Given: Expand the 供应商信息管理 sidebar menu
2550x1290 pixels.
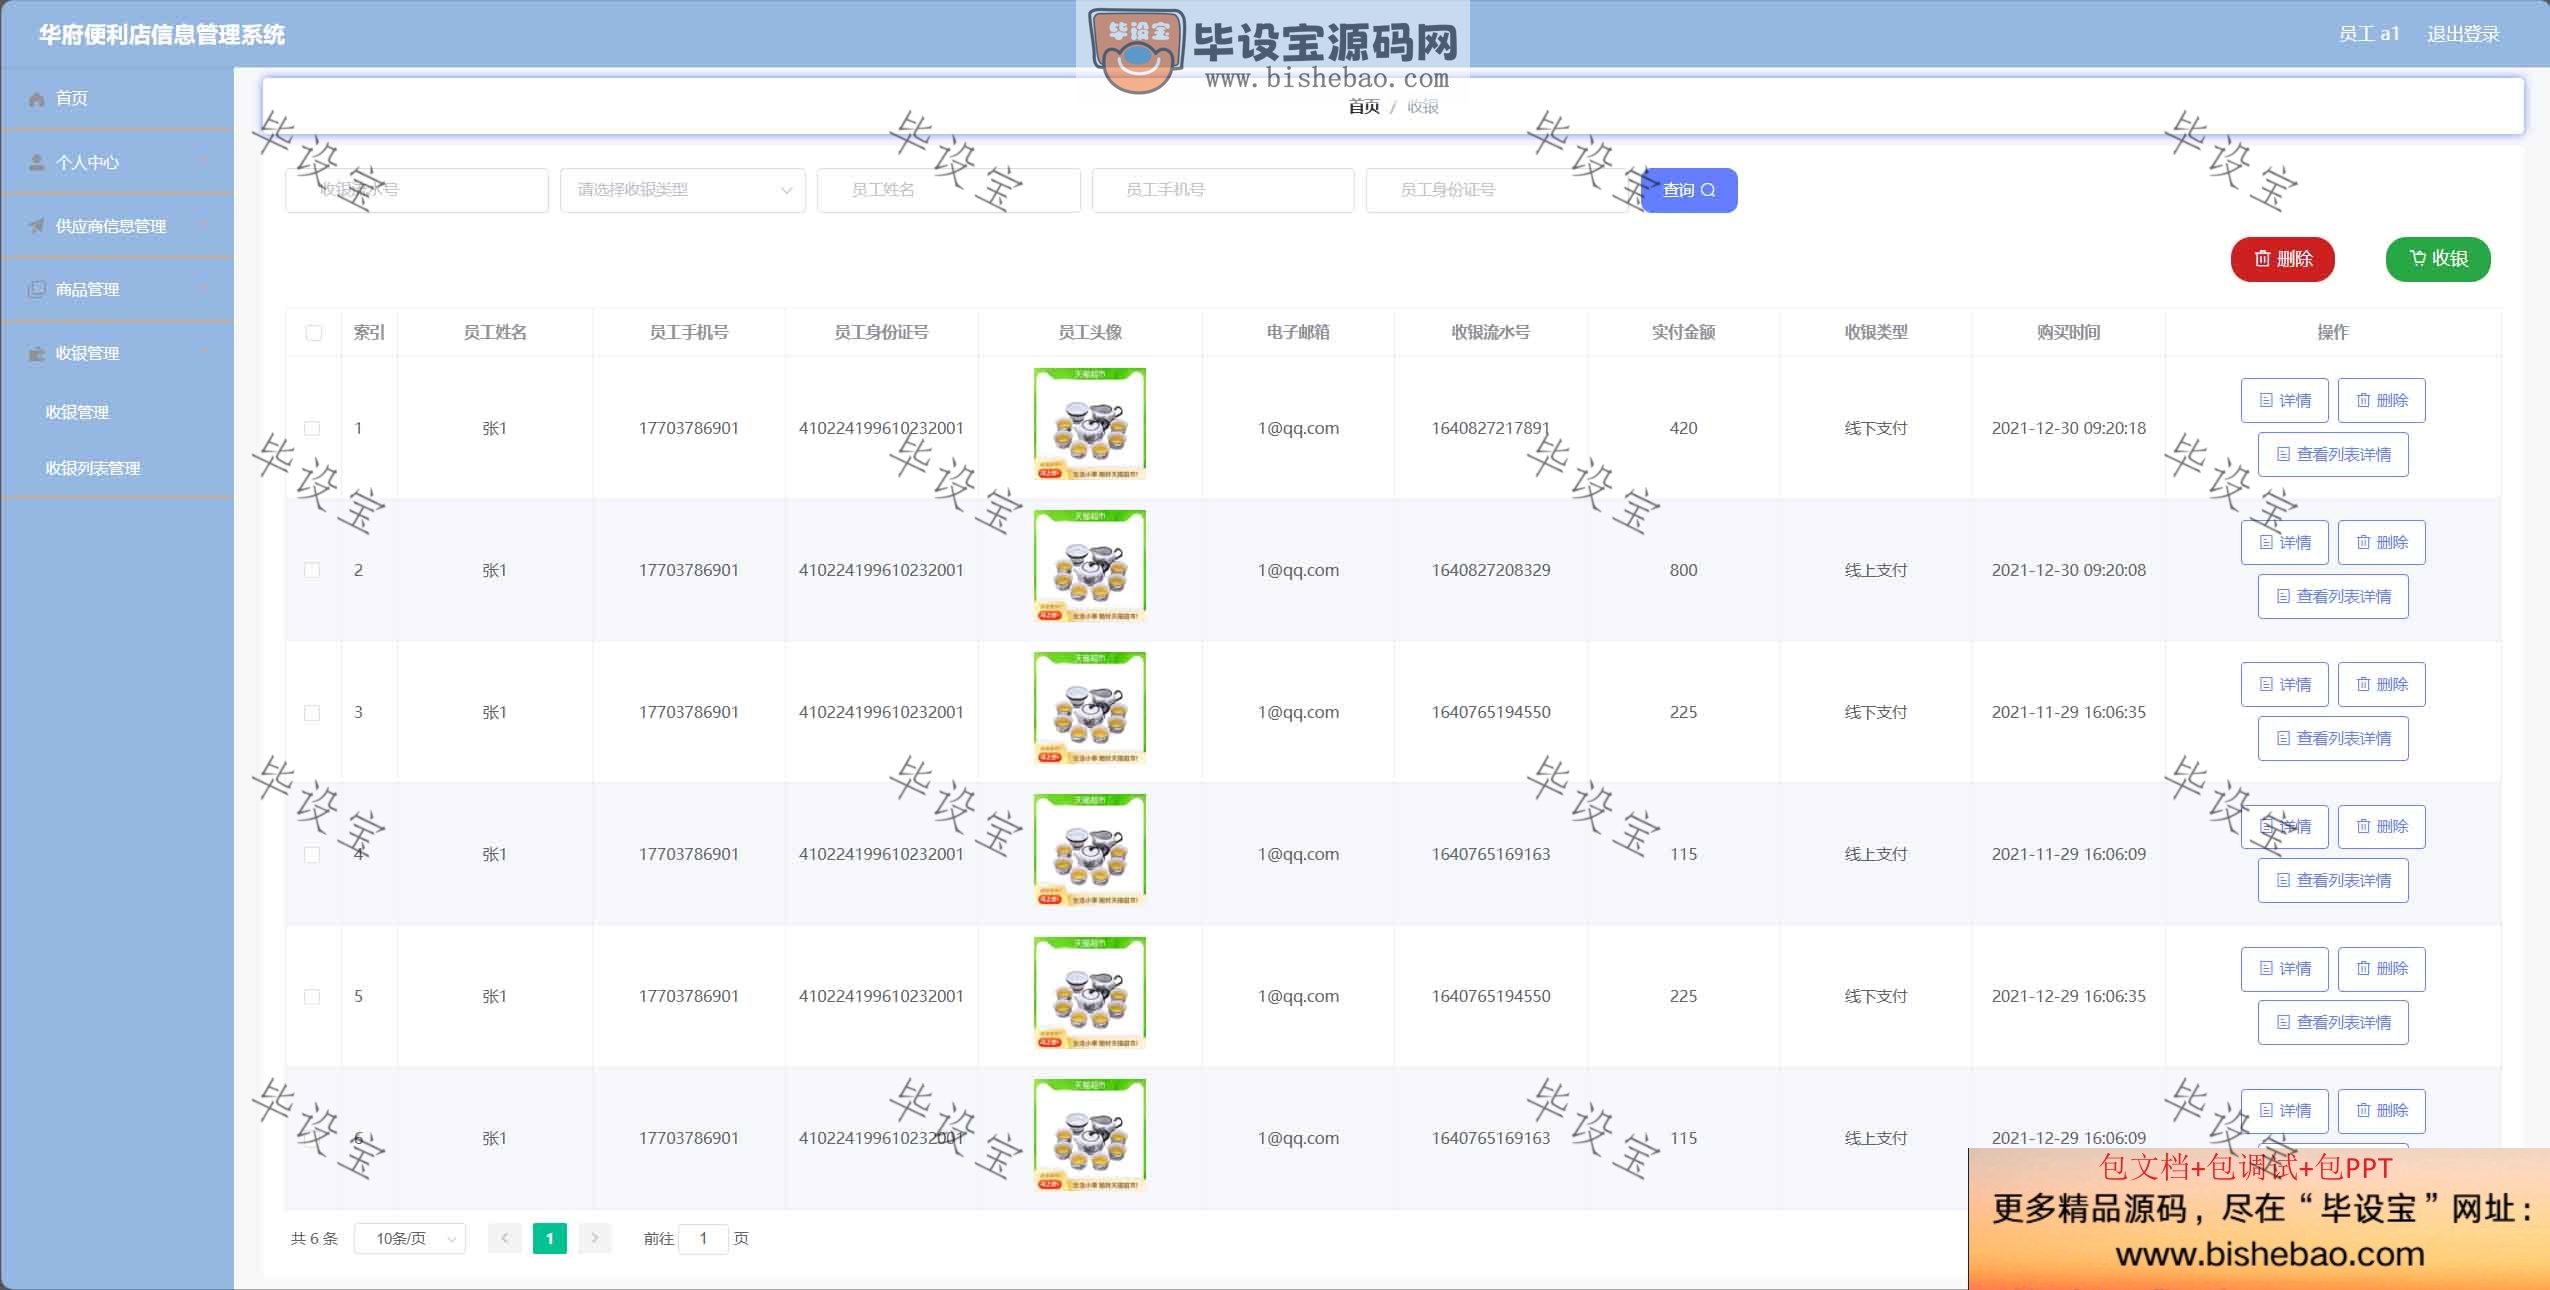Looking at the screenshot, I should point(117,226).
